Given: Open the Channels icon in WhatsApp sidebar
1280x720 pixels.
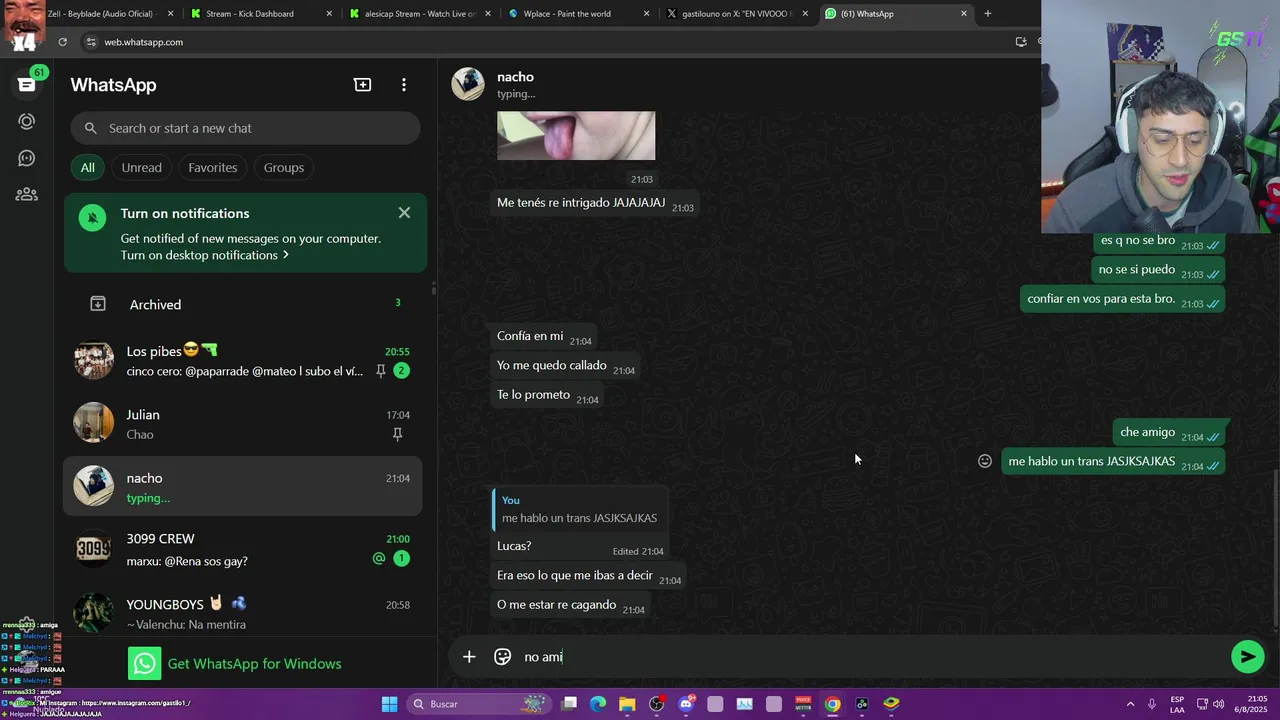Looking at the screenshot, I should point(27,158).
